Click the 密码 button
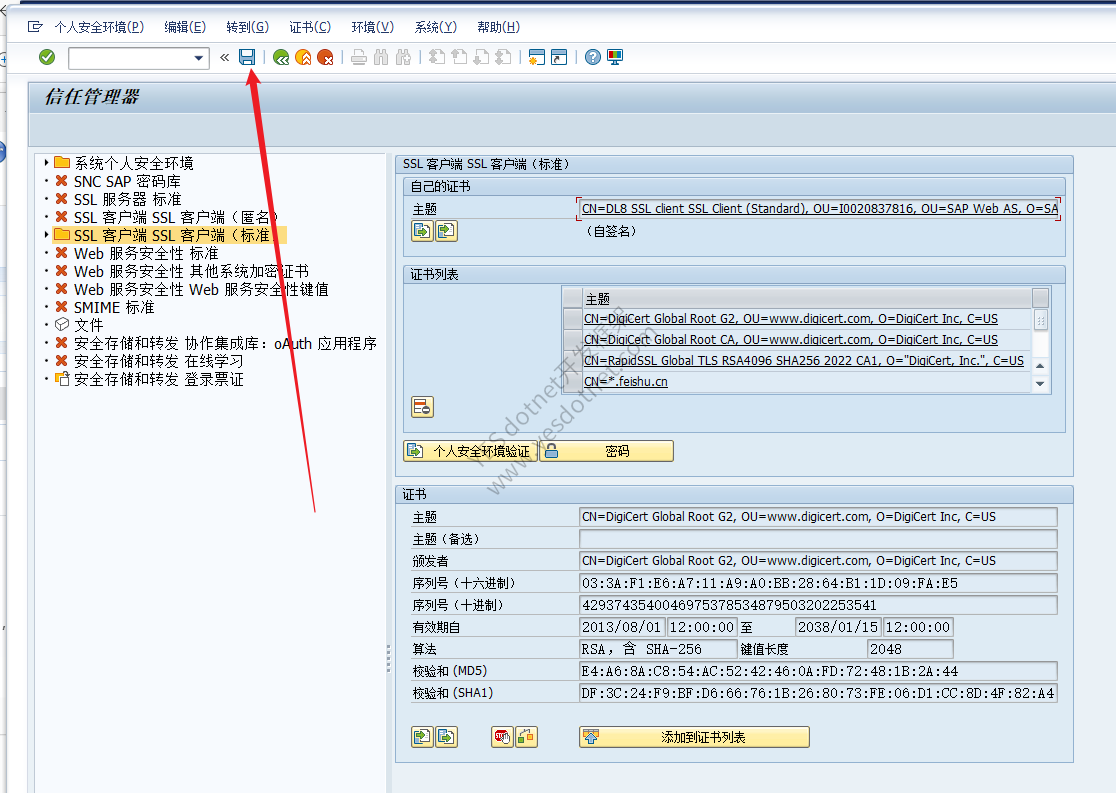Screen dimensions: 1116x793 tap(606, 451)
